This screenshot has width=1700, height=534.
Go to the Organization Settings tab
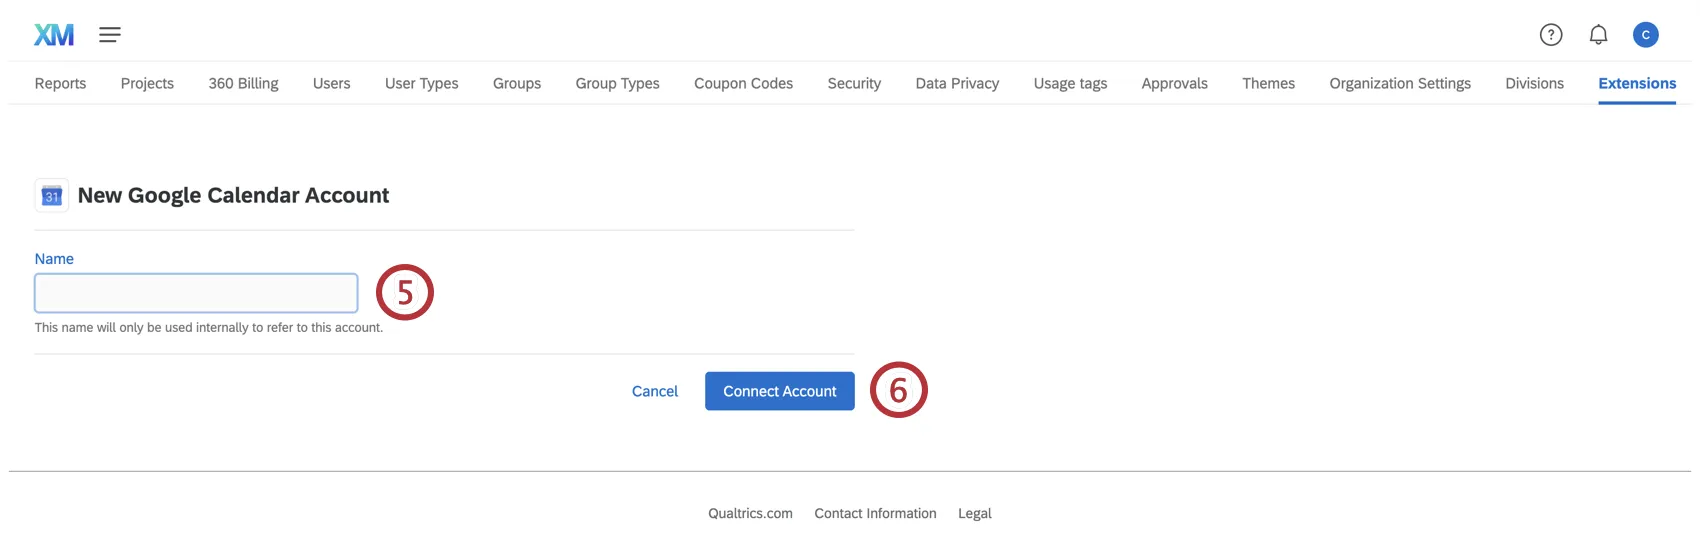(1399, 83)
